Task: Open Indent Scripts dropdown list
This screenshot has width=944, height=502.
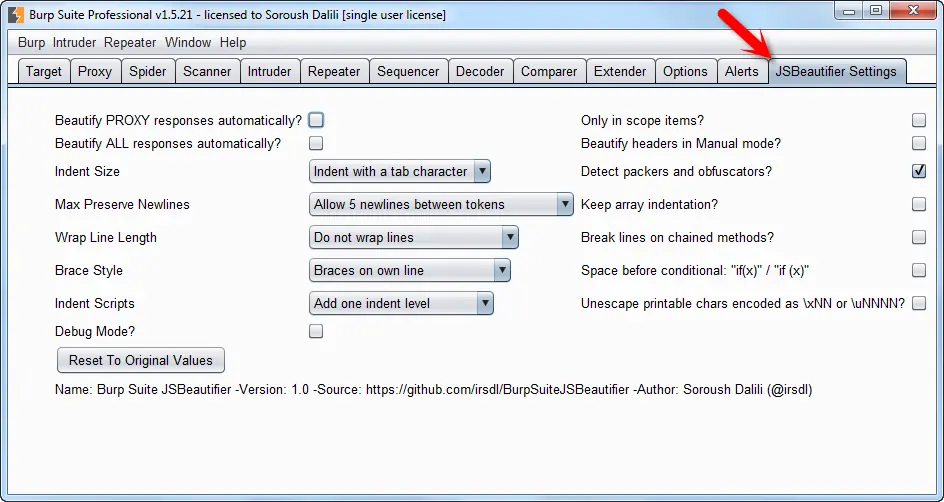Action: coord(401,303)
